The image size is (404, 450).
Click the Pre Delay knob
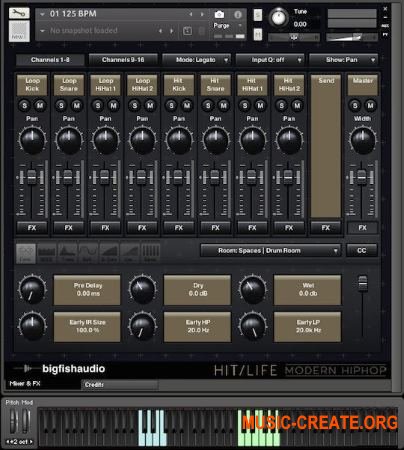coord(32,290)
